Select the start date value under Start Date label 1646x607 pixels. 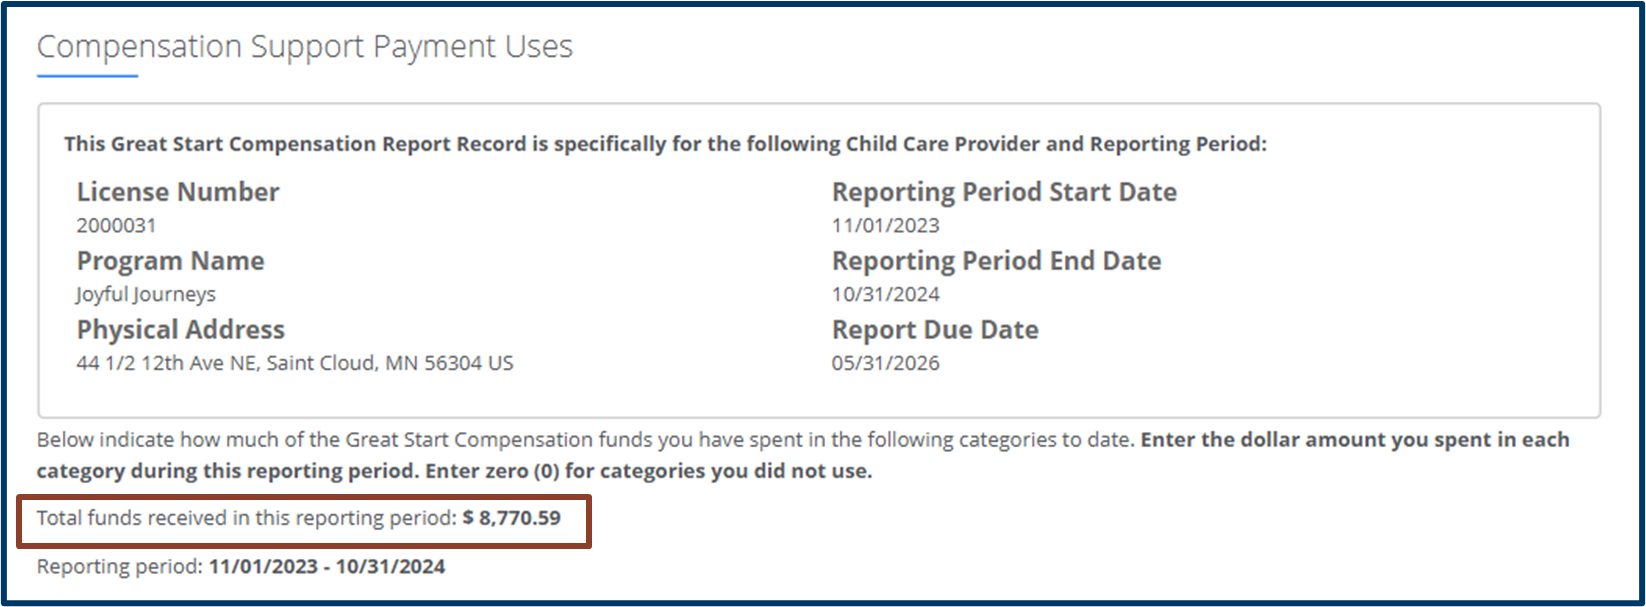point(886,225)
